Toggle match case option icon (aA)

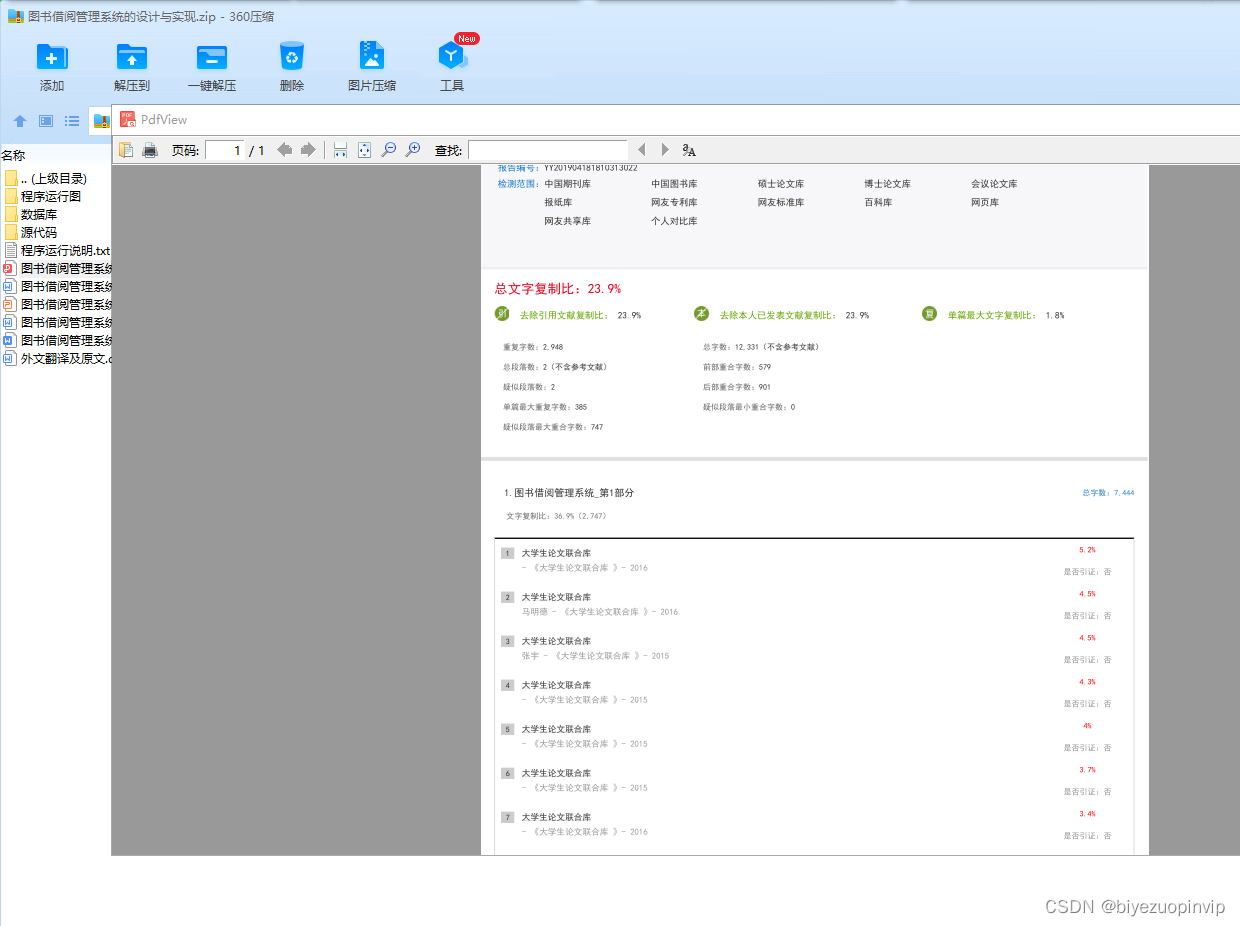pyautogui.click(x=689, y=150)
